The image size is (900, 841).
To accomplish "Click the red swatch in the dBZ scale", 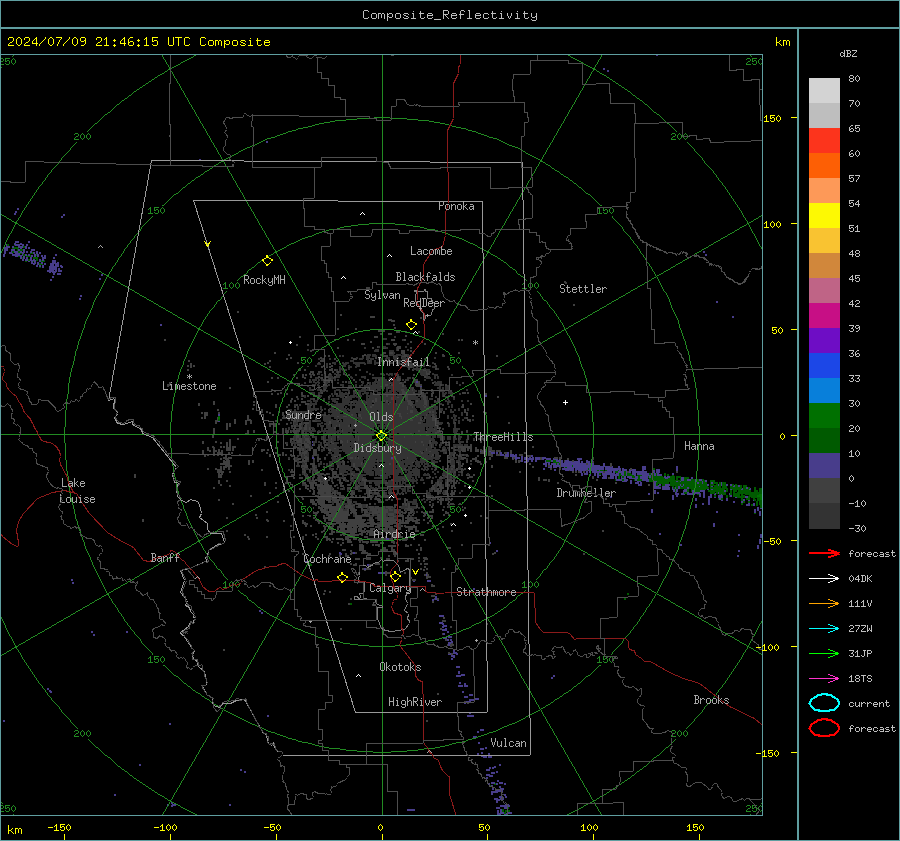I will point(824,141).
